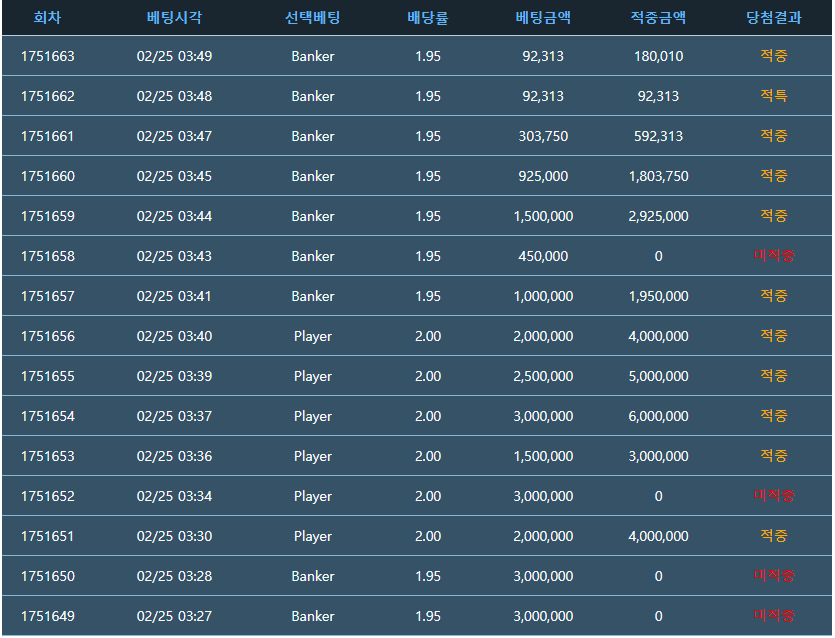Click bet time 02/25 03:40

click(x=174, y=336)
